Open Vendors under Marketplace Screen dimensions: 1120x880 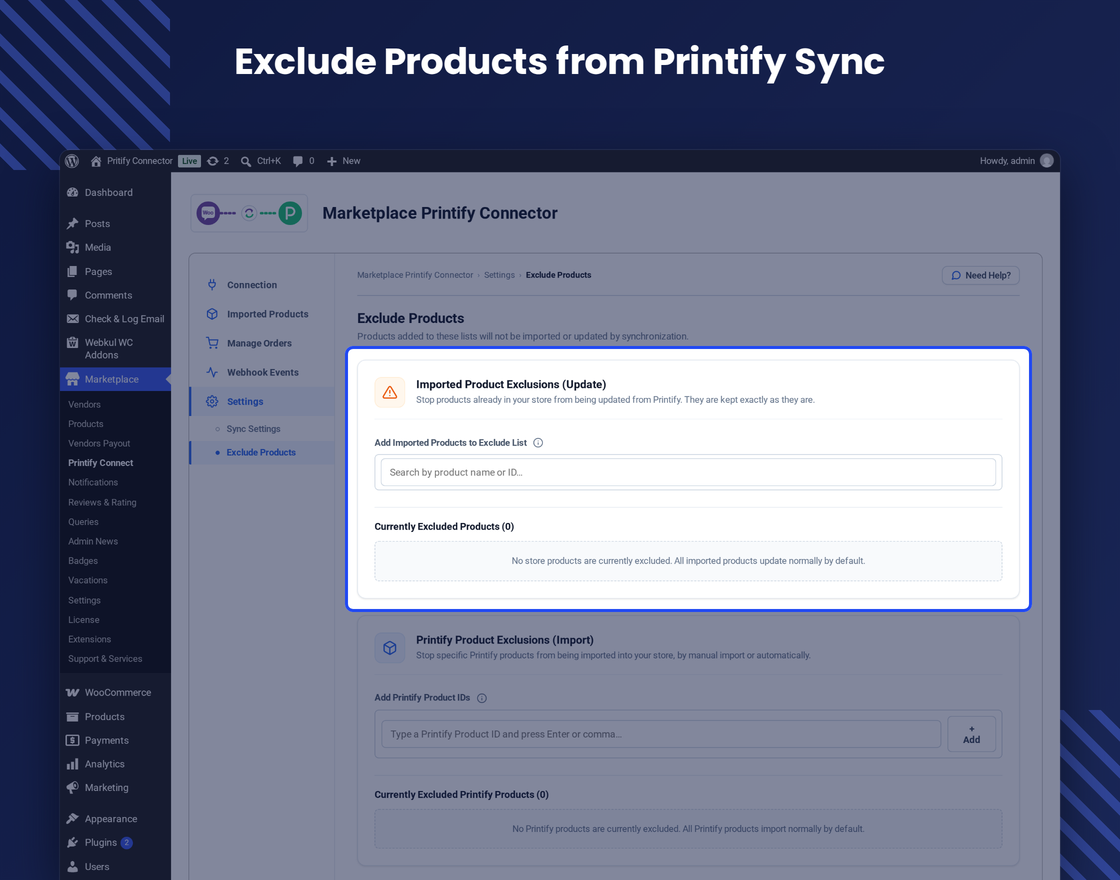click(84, 404)
